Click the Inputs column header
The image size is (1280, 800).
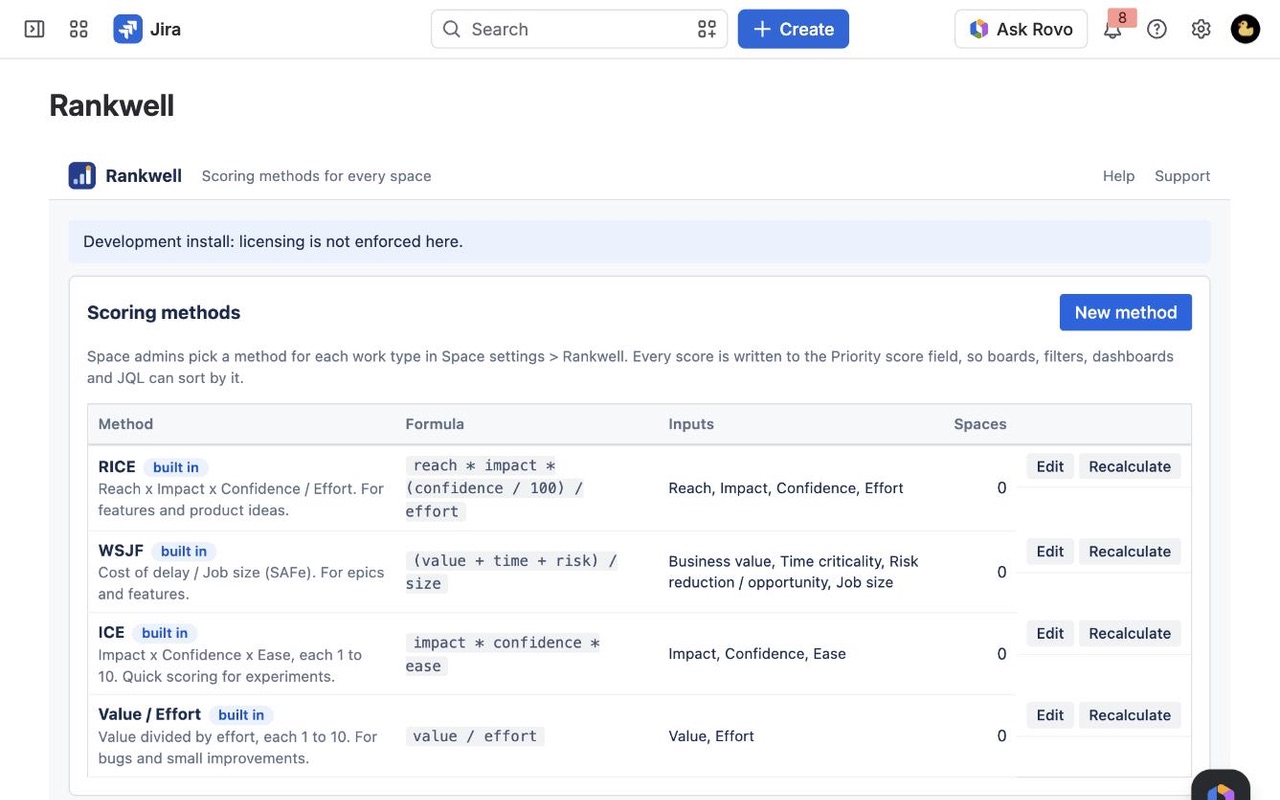(691, 424)
